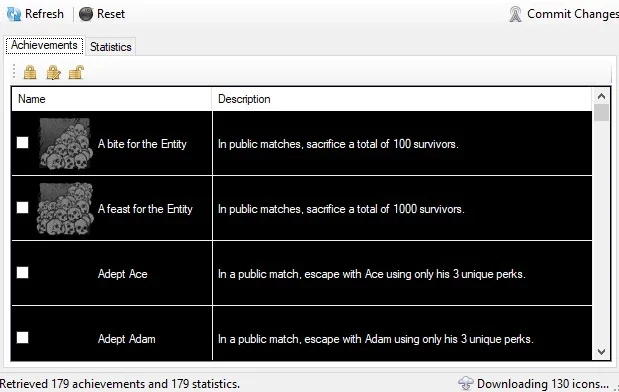Tick the checkbox for A feast for the Entity
619x392 pixels.
click(23, 208)
